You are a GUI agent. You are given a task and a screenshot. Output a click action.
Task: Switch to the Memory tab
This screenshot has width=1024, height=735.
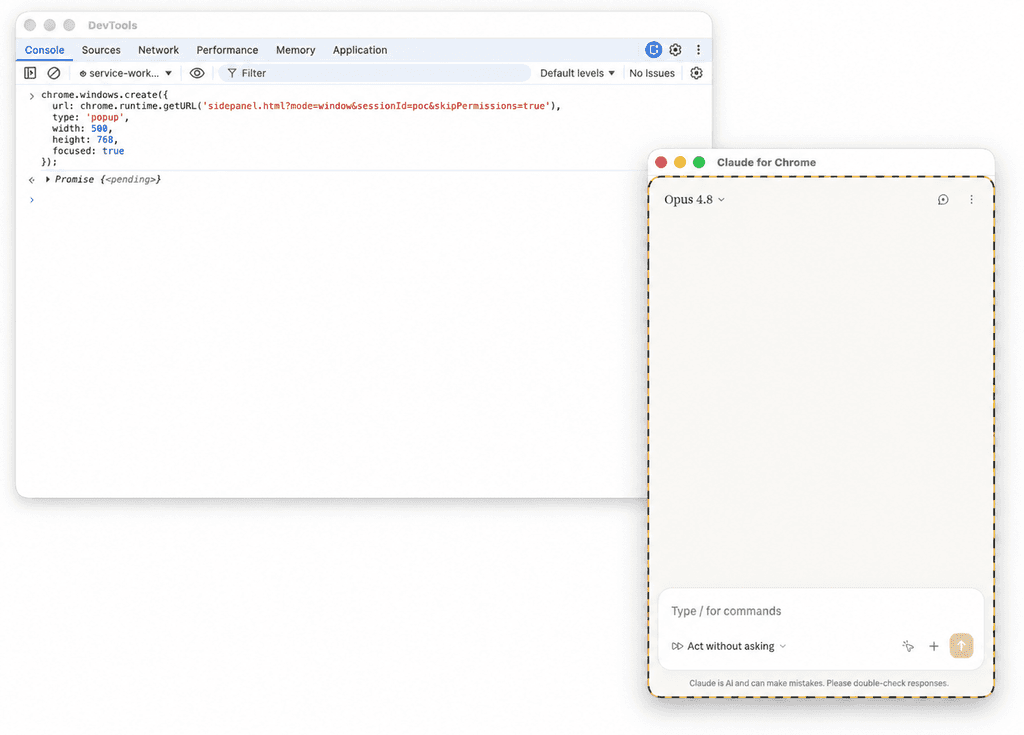click(295, 50)
